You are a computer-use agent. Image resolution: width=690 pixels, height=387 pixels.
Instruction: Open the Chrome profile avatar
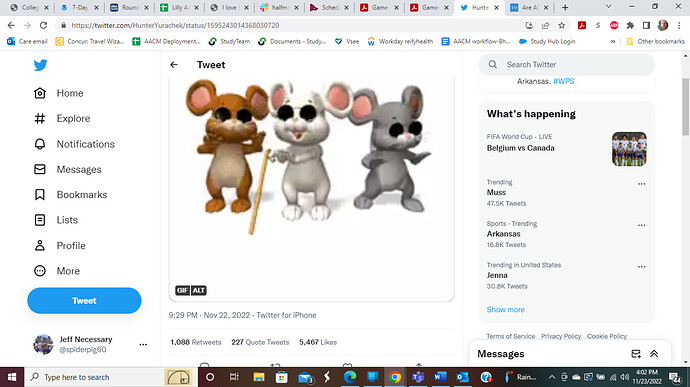click(663, 26)
